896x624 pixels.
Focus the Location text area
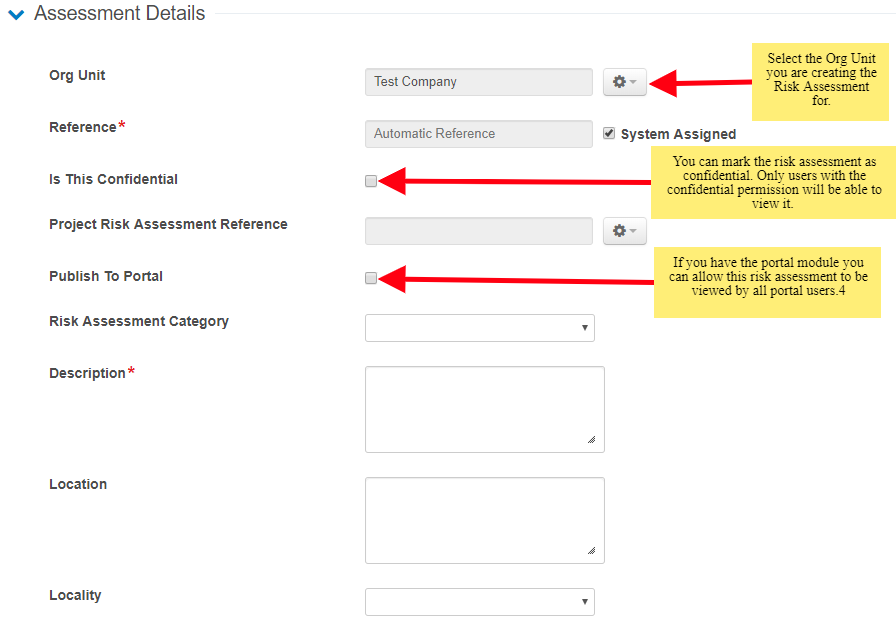pos(484,520)
